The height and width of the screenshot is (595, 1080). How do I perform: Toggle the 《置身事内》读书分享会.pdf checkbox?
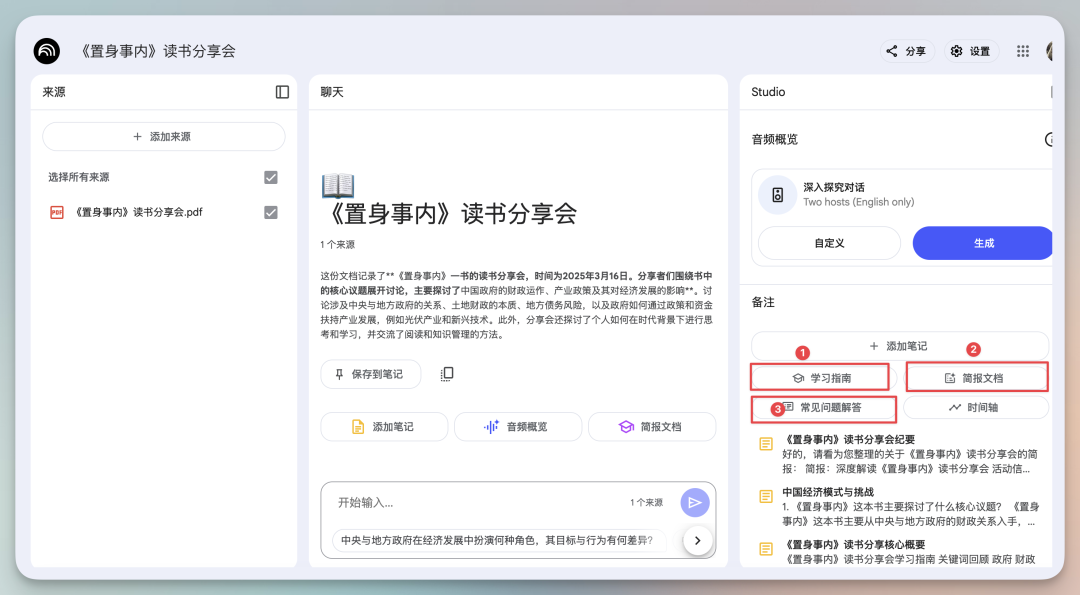click(x=271, y=212)
